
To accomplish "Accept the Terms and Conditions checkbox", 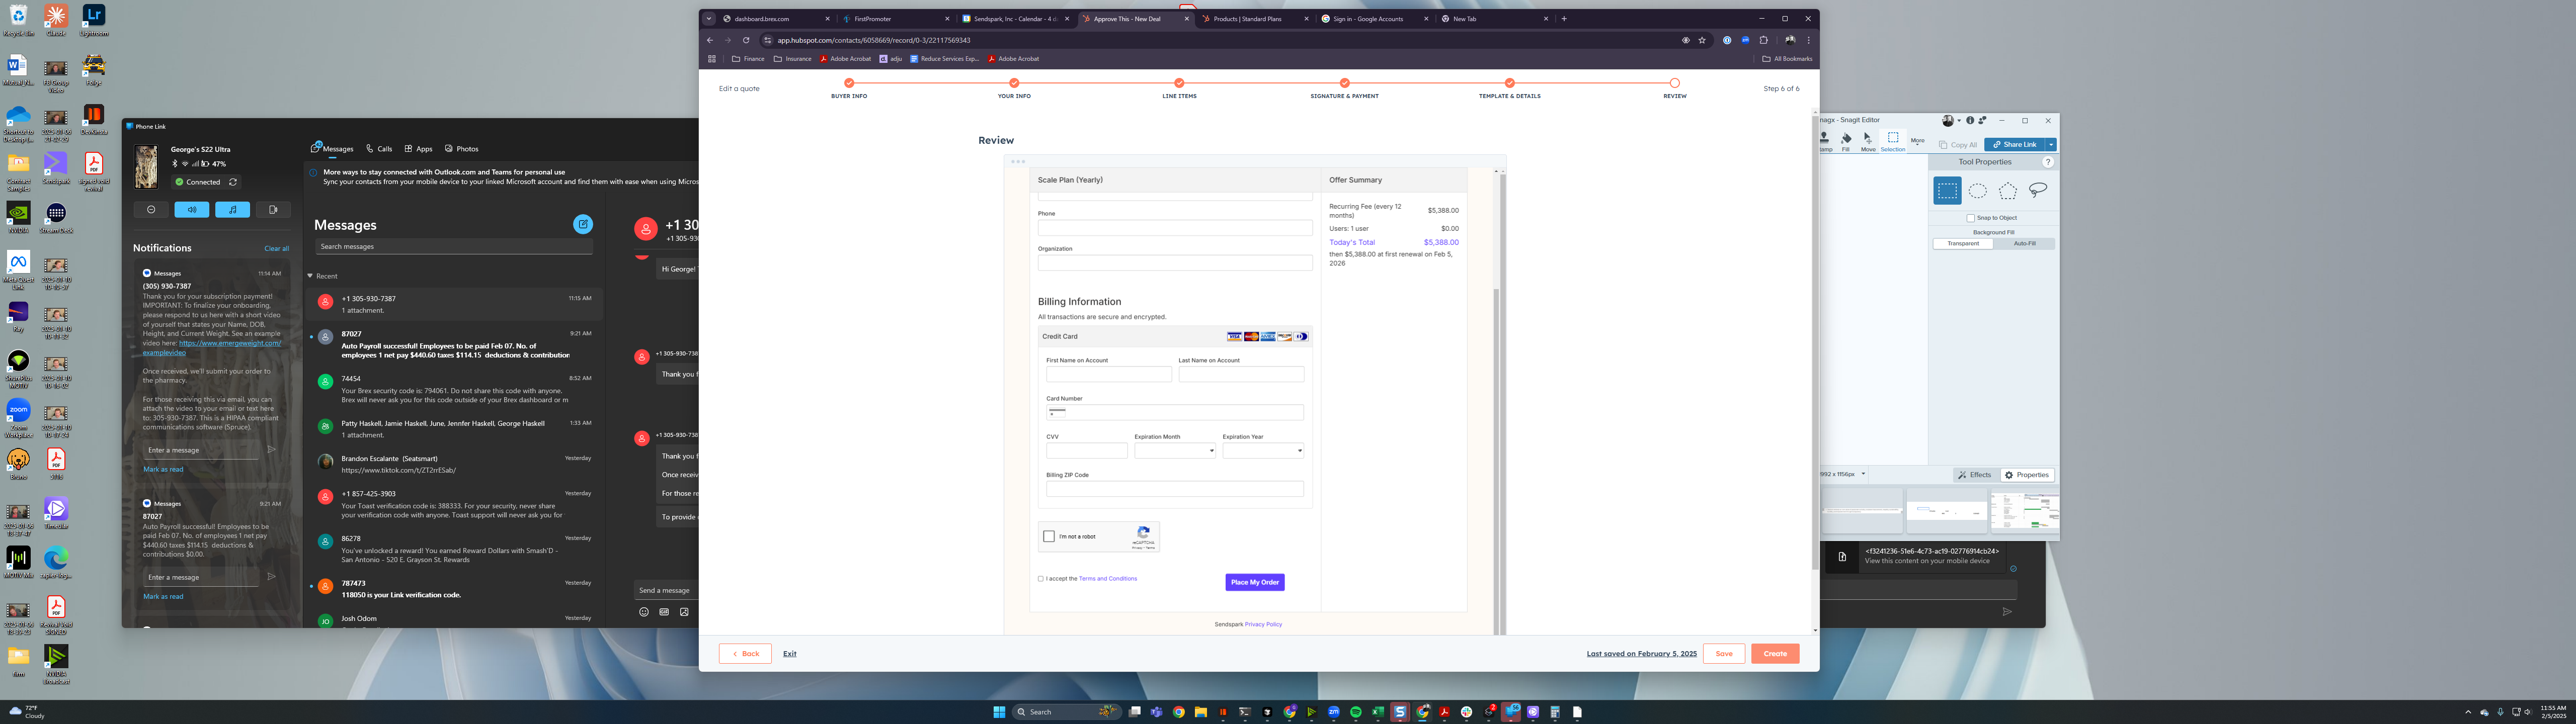I will pyautogui.click(x=1041, y=579).
